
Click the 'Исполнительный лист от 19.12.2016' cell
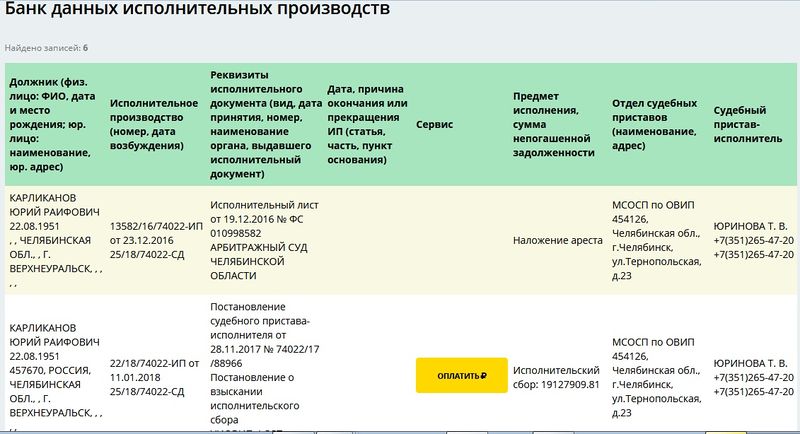(x=265, y=240)
